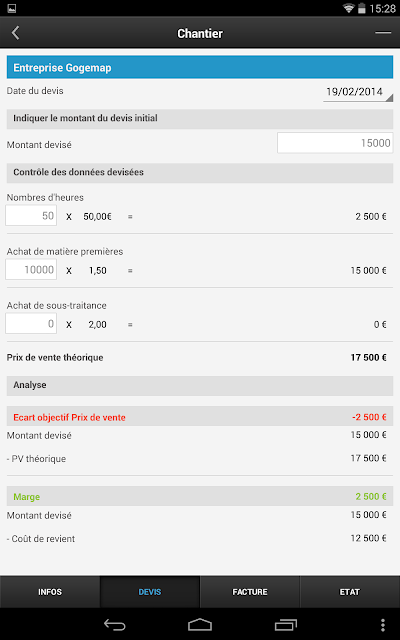Tap the Entreprise Gogemap blue banner
The width and height of the screenshot is (400, 640).
coord(200,67)
